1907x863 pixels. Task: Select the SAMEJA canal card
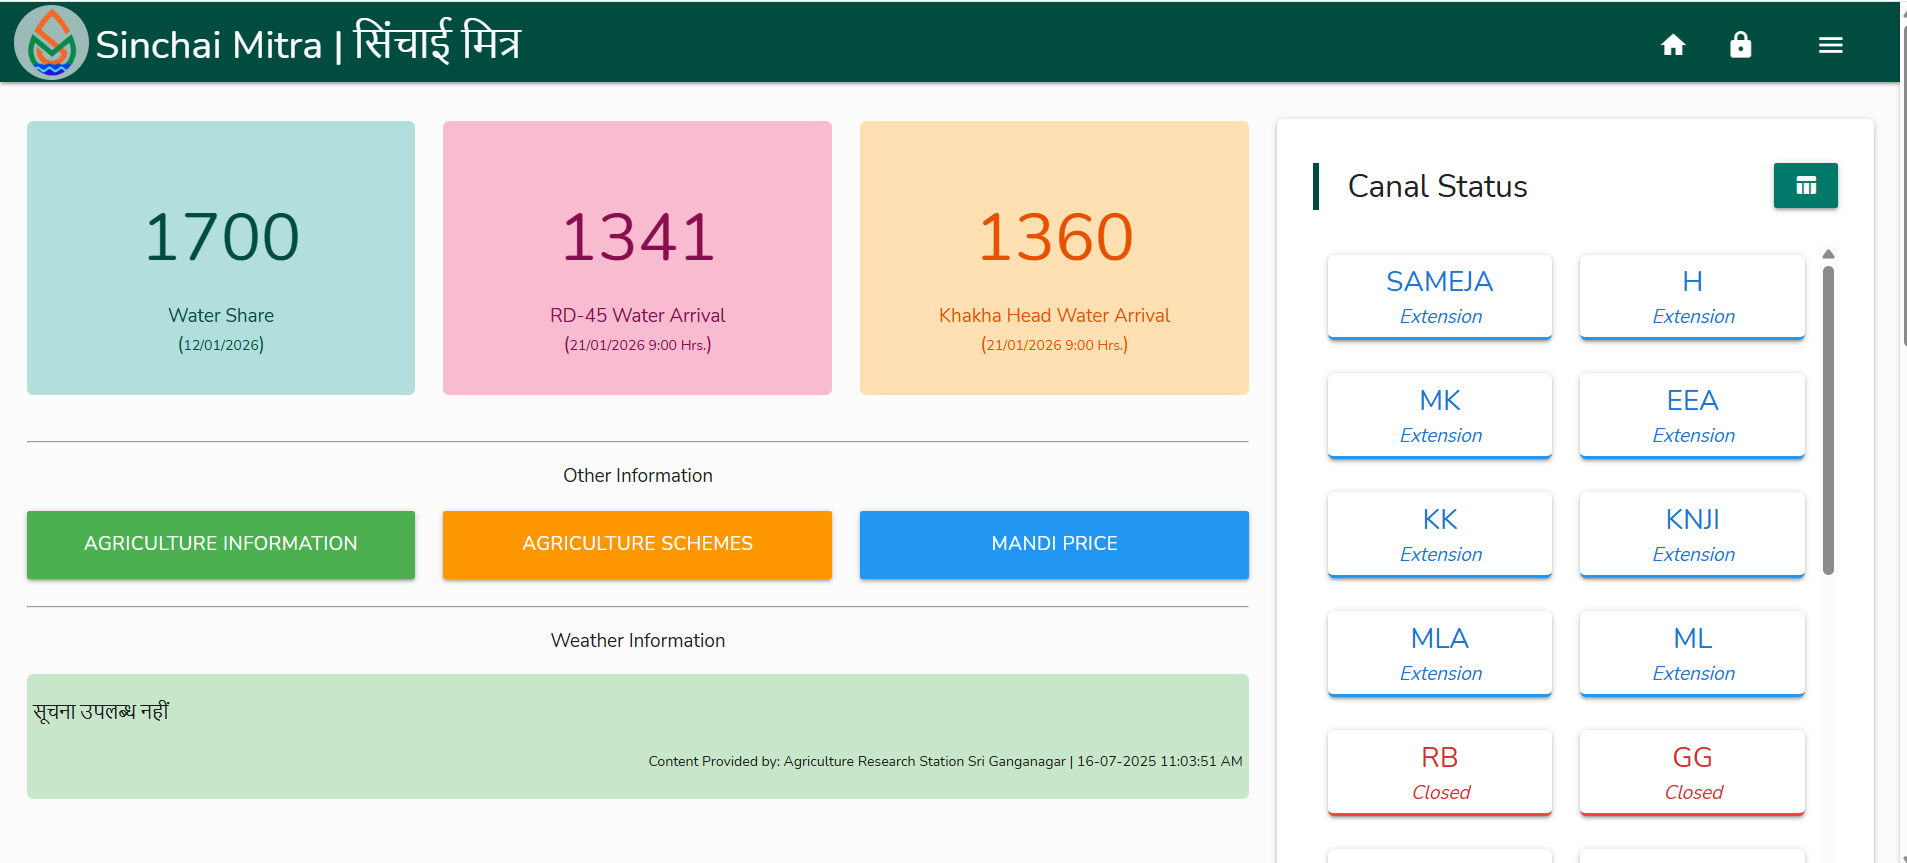point(1439,297)
